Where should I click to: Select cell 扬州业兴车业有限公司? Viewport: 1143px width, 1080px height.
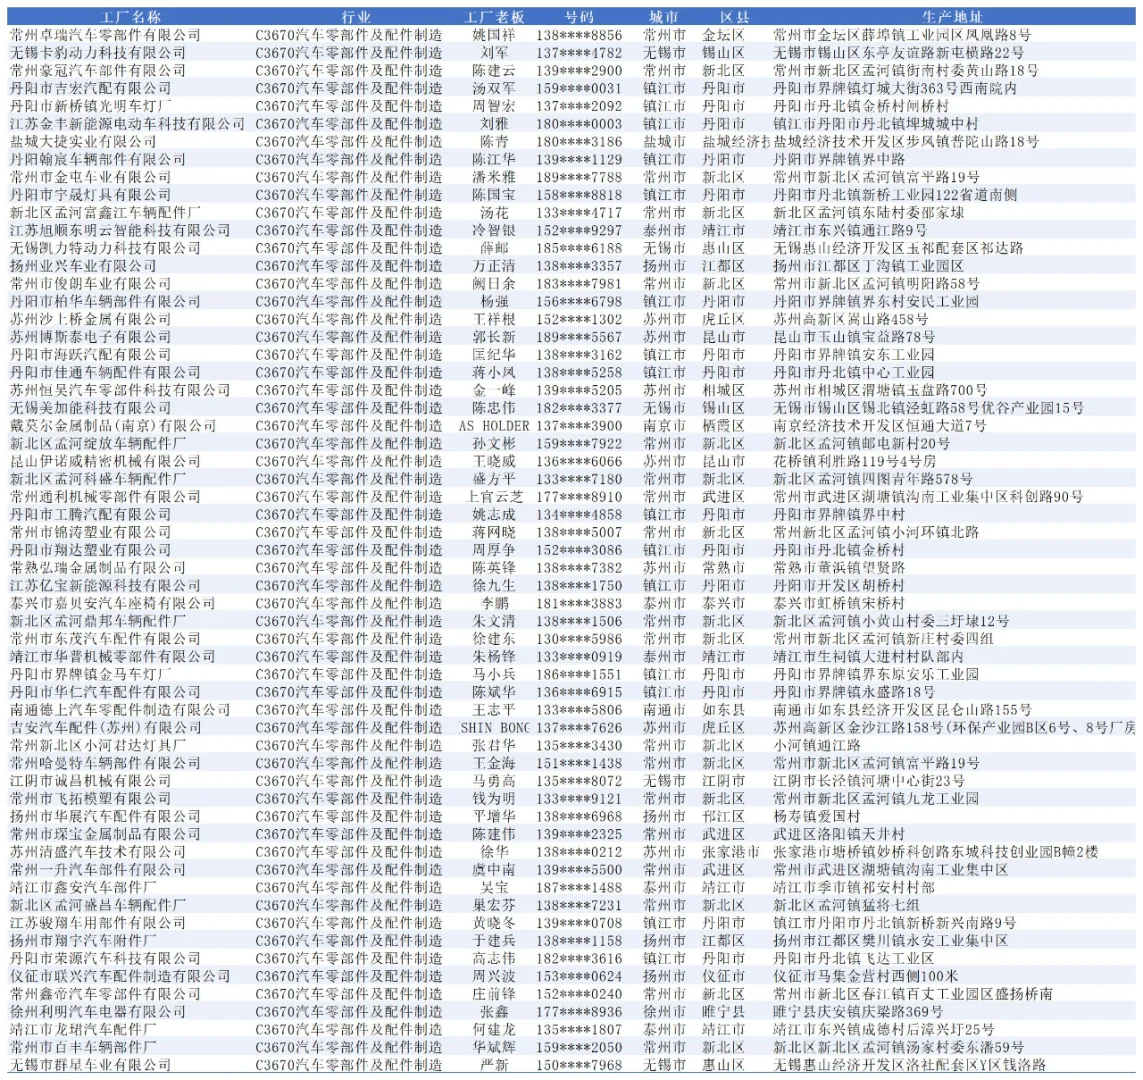tap(83, 266)
